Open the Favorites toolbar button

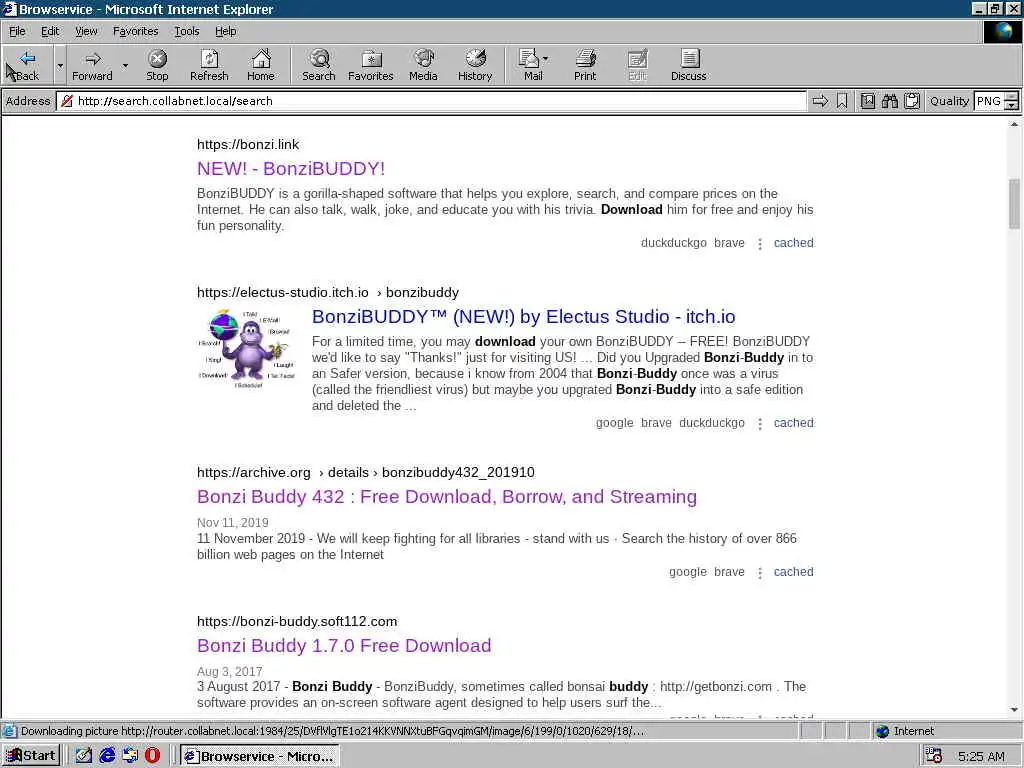pyautogui.click(x=371, y=65)
